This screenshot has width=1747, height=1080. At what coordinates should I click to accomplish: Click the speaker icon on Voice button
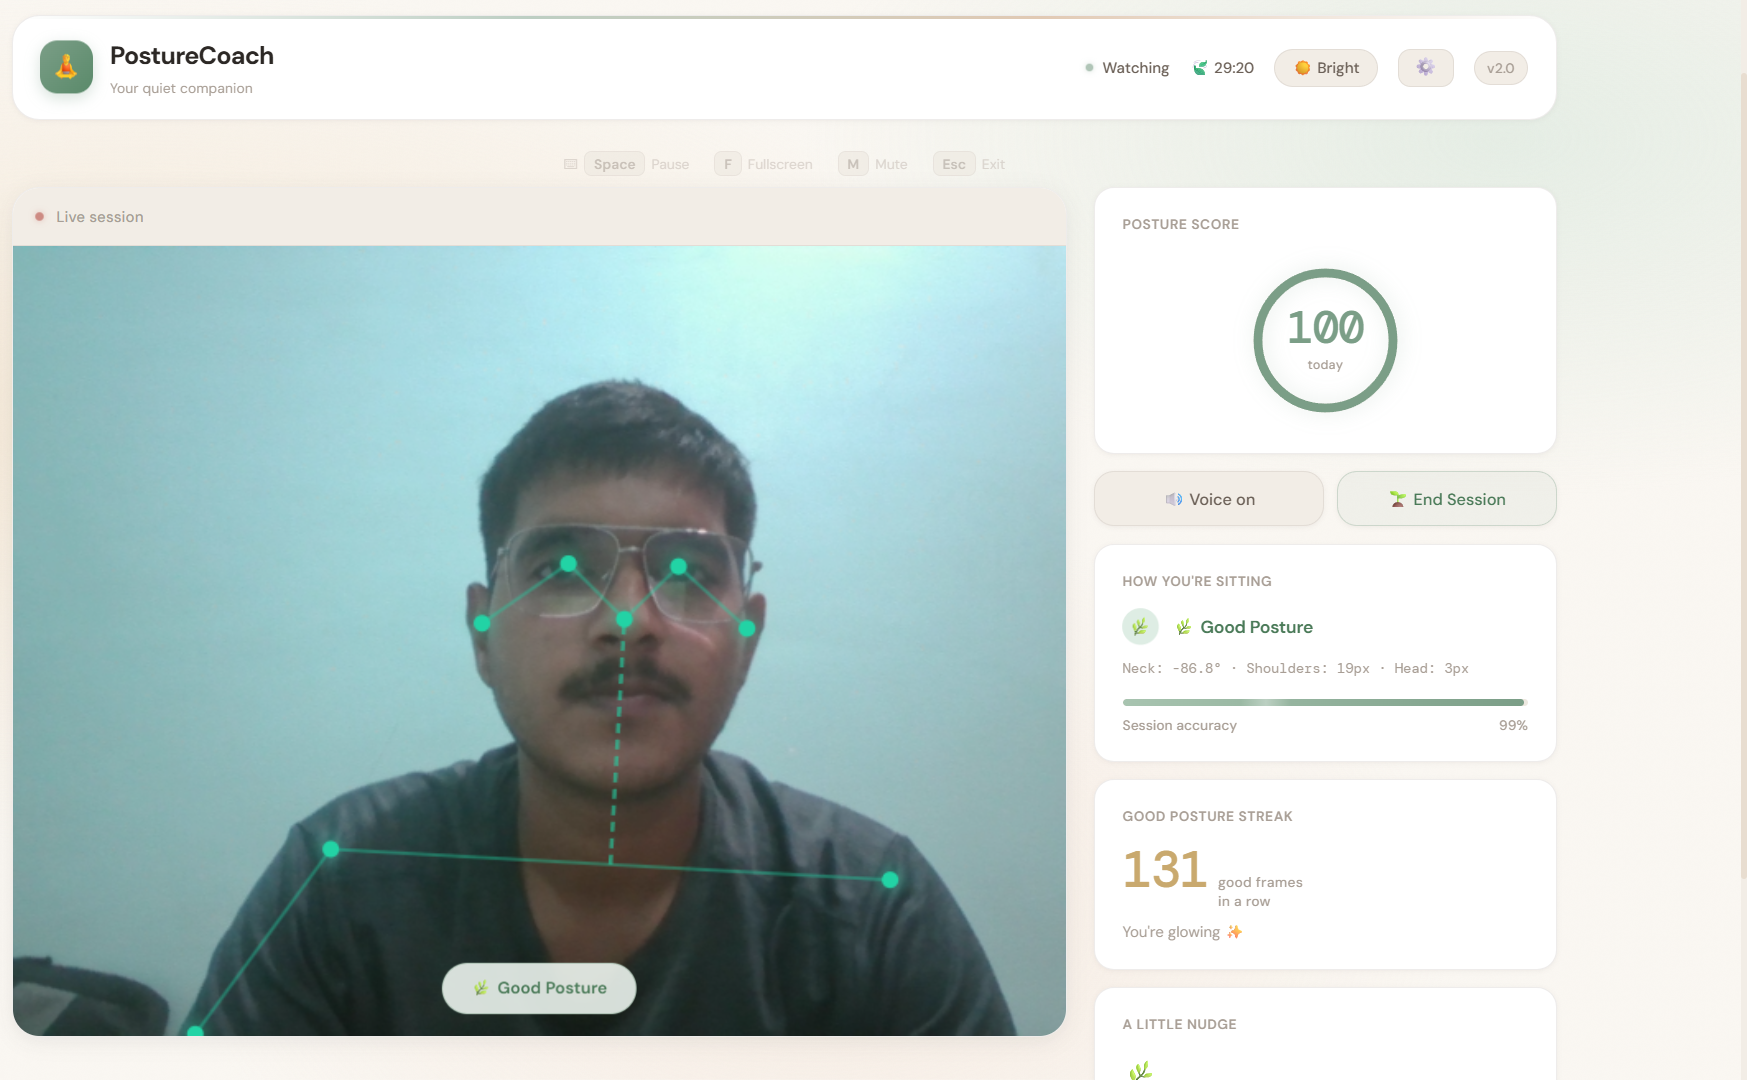[x=1173, y=499]
